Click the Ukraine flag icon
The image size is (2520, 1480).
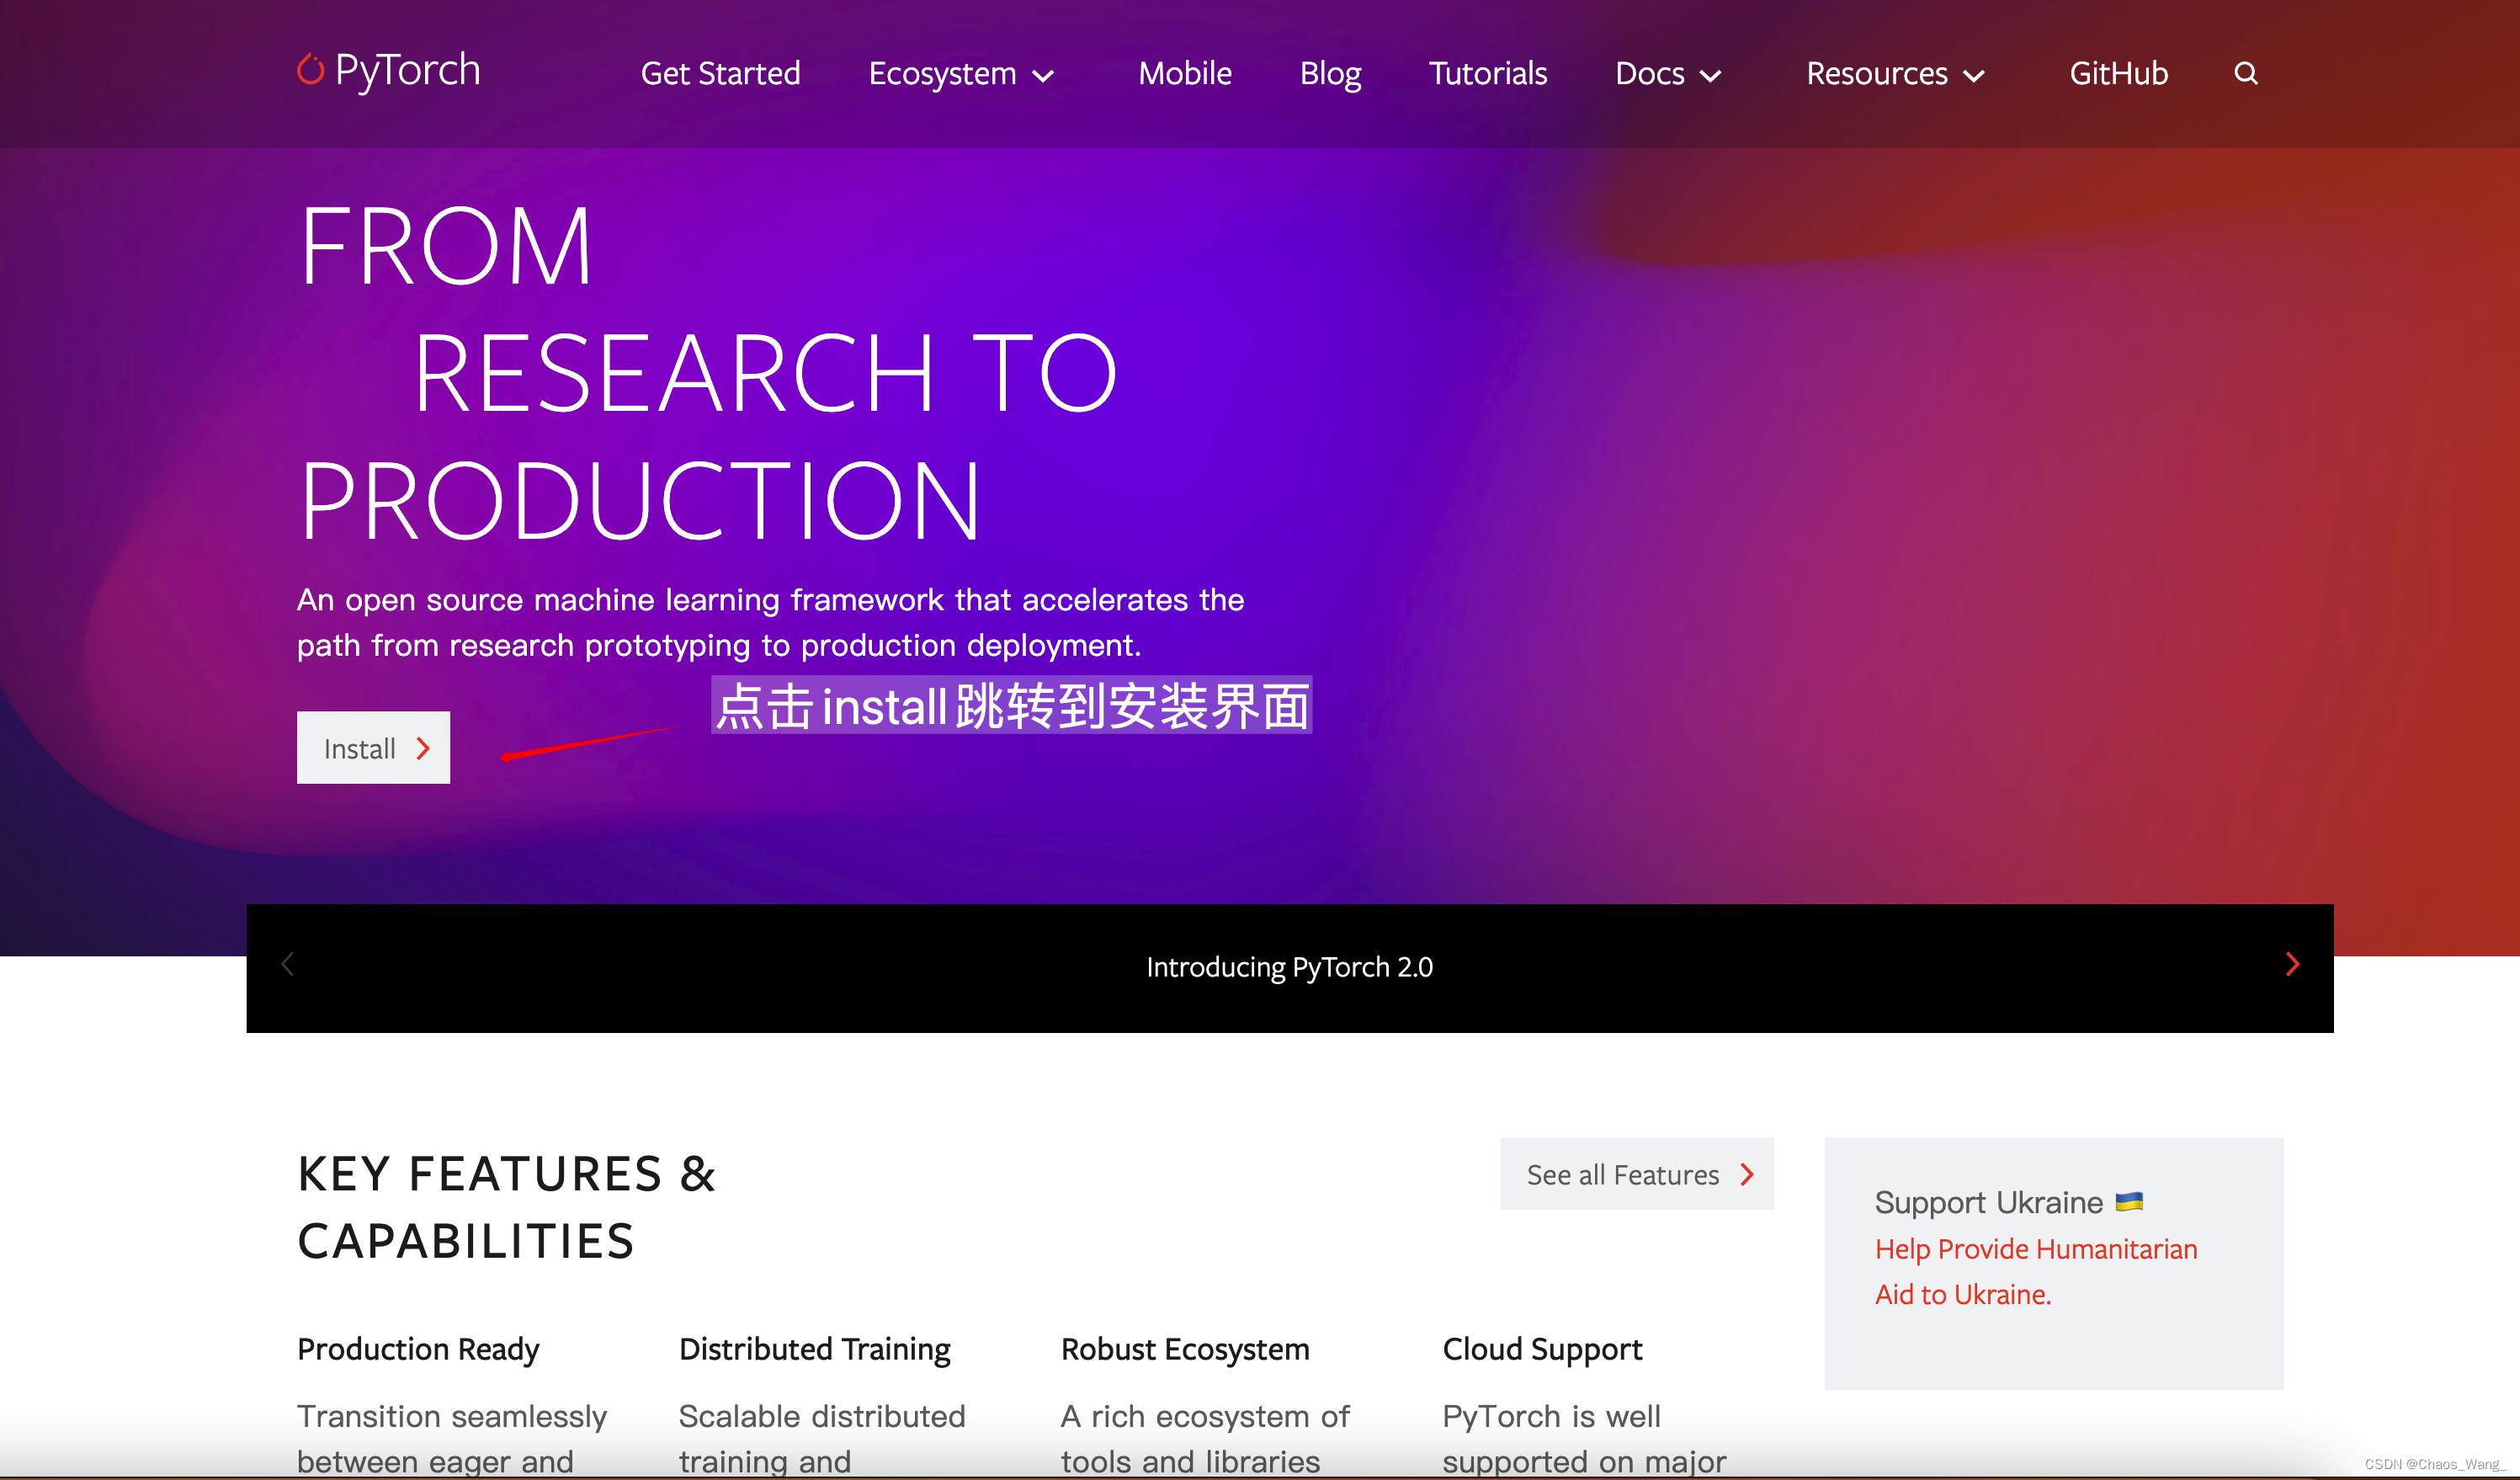[2129, 1201]
